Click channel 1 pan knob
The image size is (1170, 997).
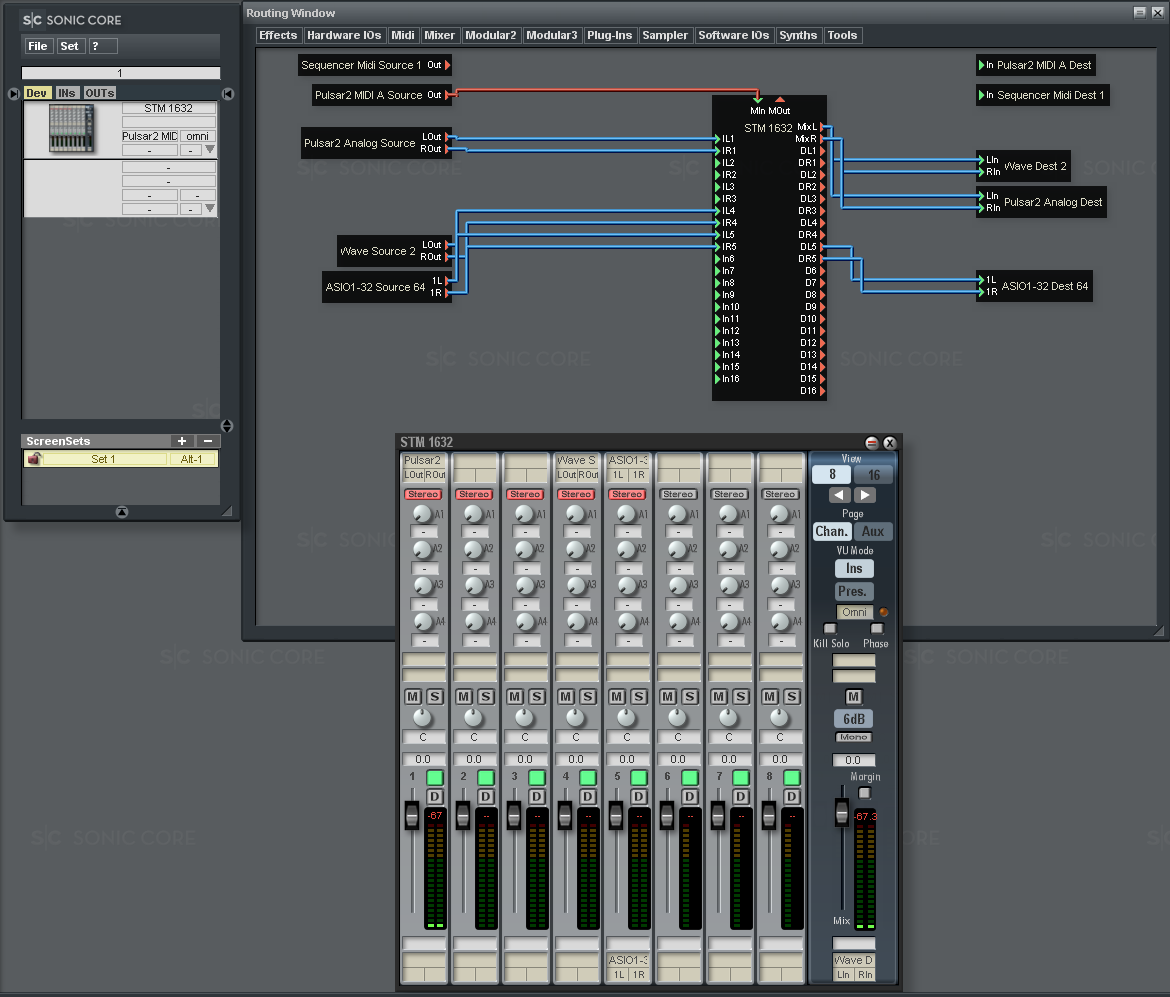pyautogui.click(x=422, y=717)
